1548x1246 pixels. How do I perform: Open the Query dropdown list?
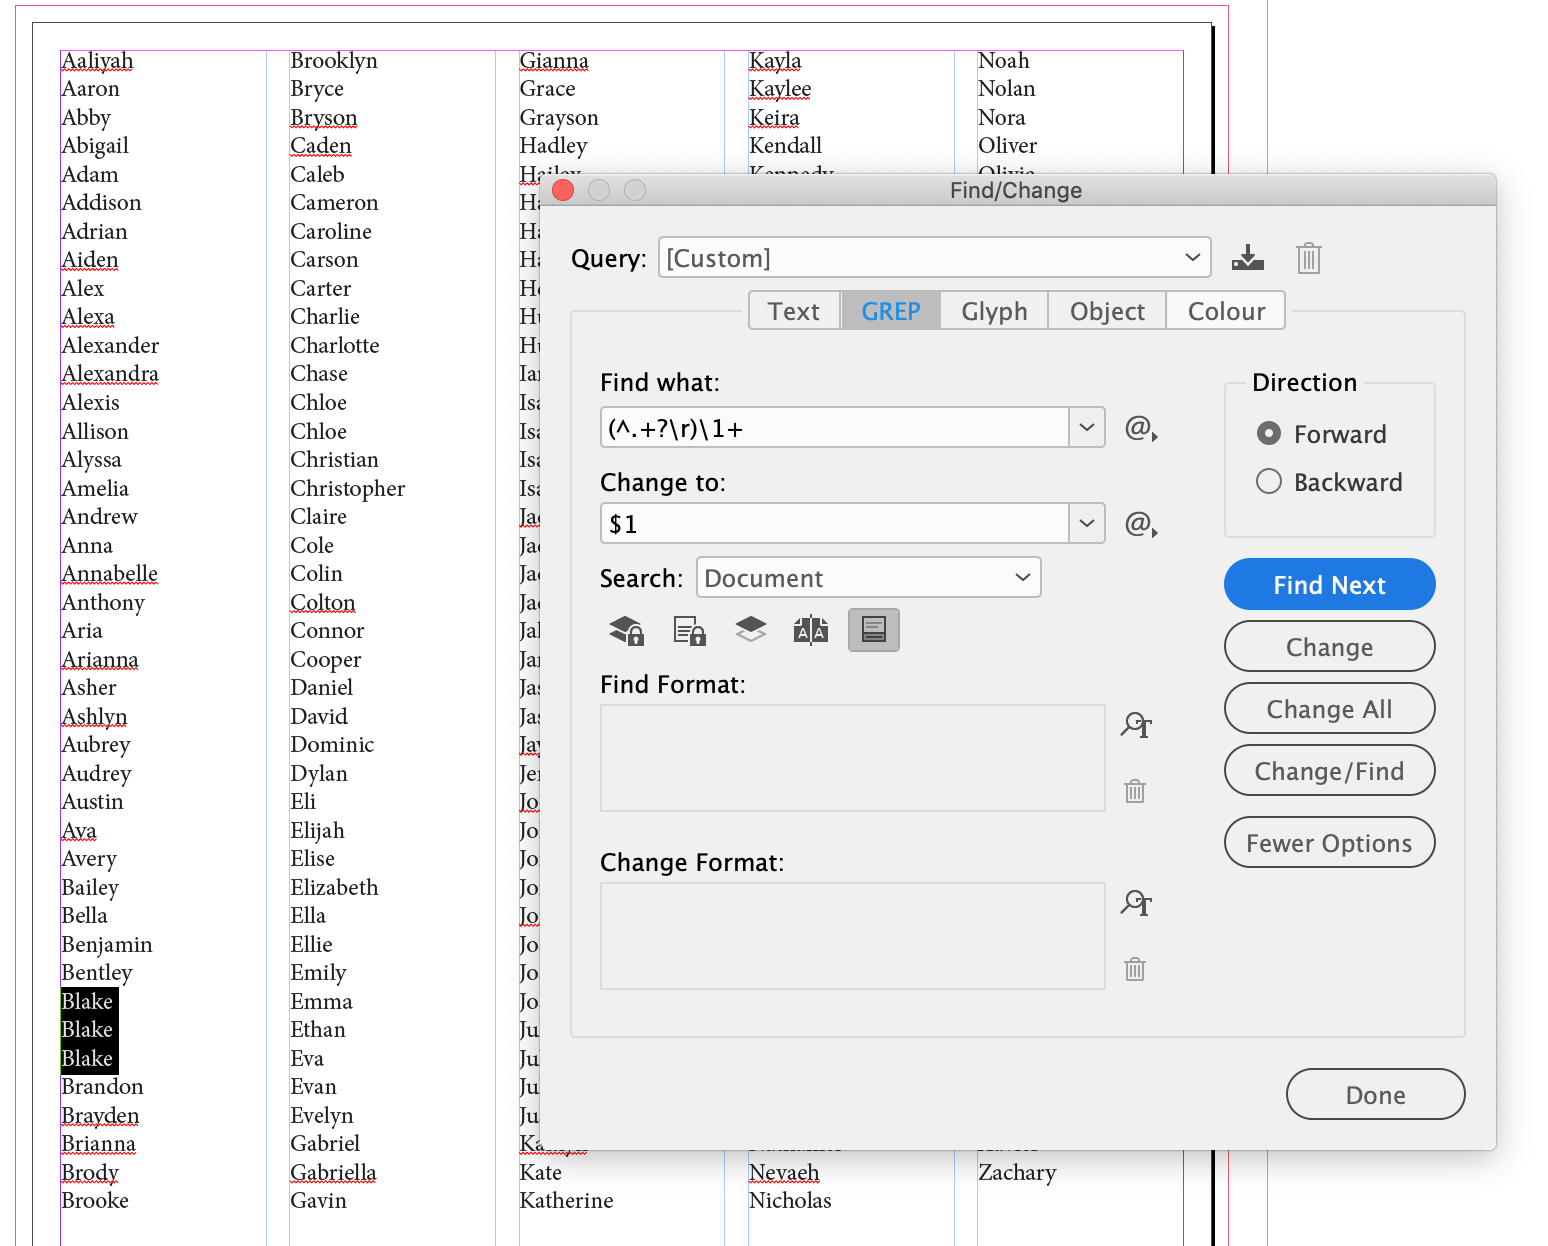(x=1190, y=257)
